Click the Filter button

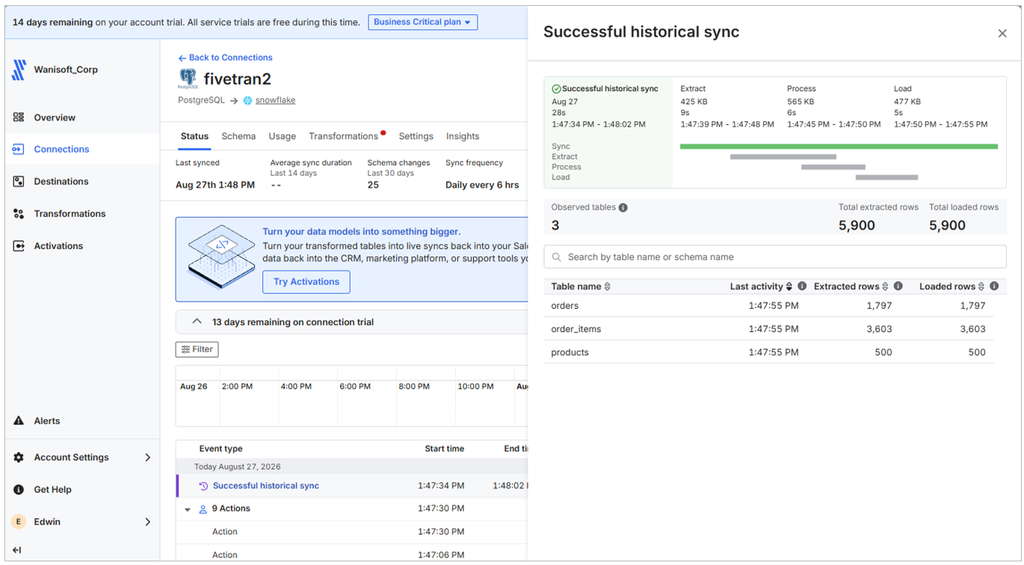197,349
